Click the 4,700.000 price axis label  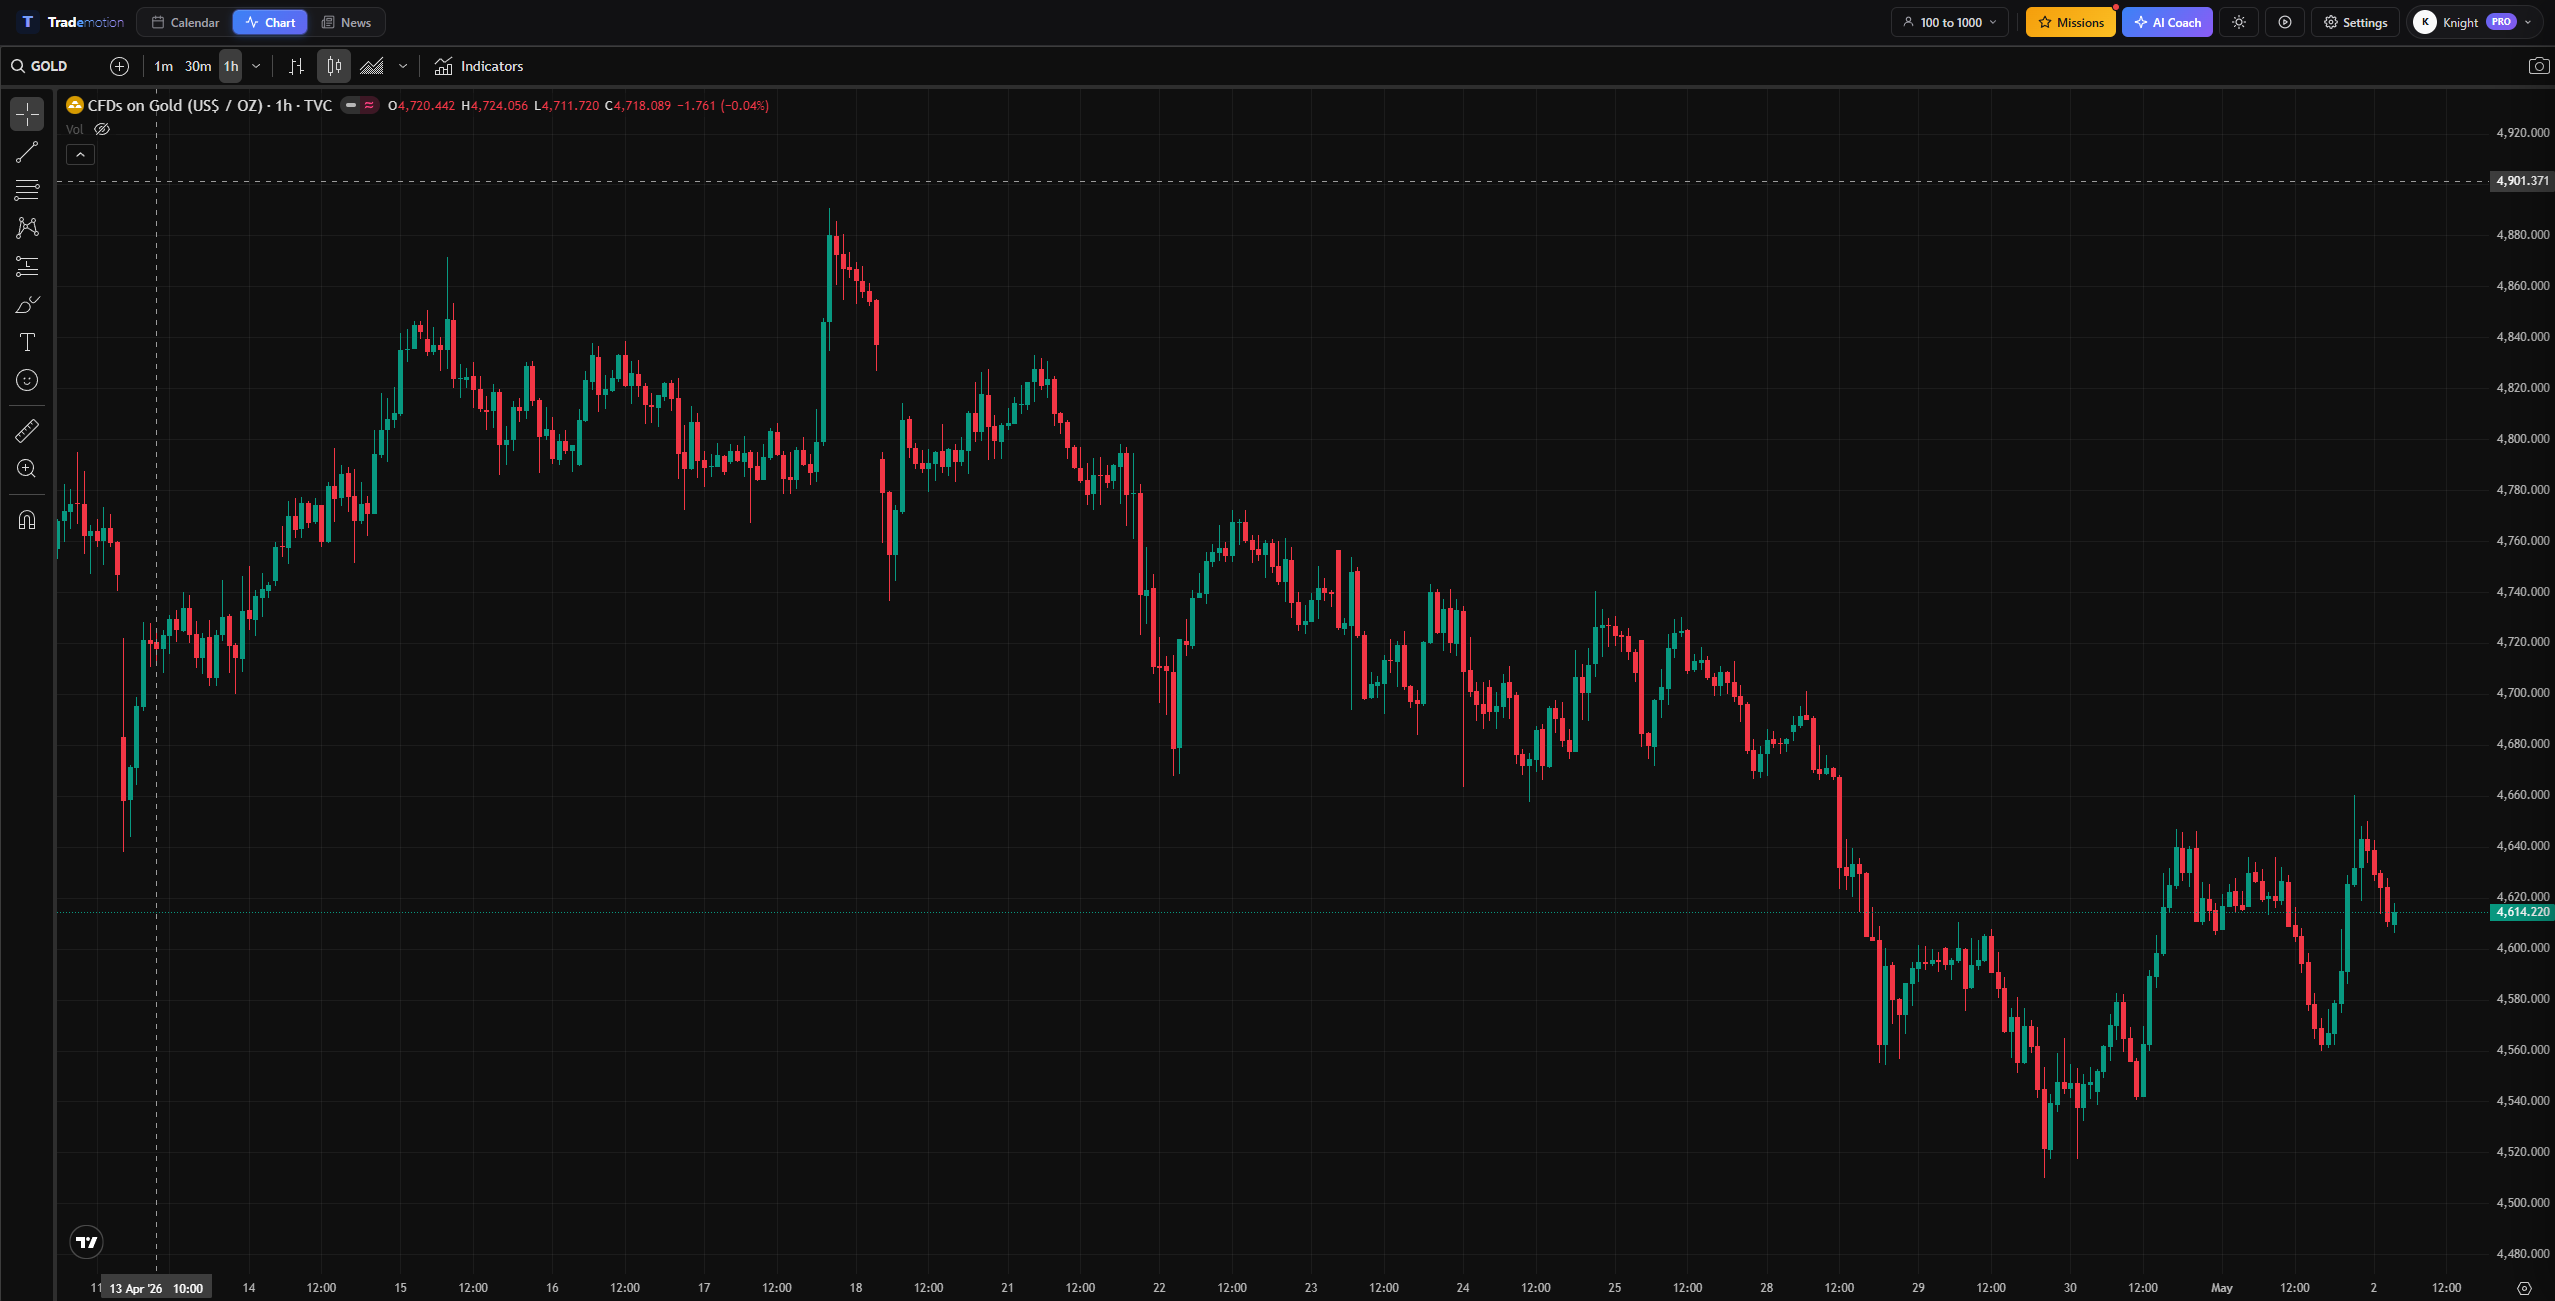pos(2522,692)
